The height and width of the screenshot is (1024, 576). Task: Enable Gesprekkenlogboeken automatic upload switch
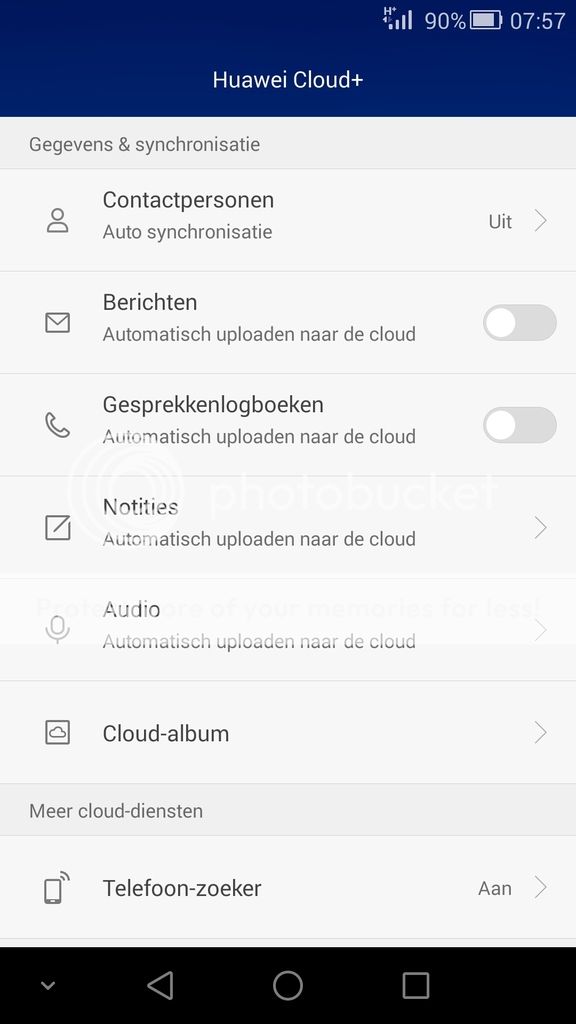point(520,425)
